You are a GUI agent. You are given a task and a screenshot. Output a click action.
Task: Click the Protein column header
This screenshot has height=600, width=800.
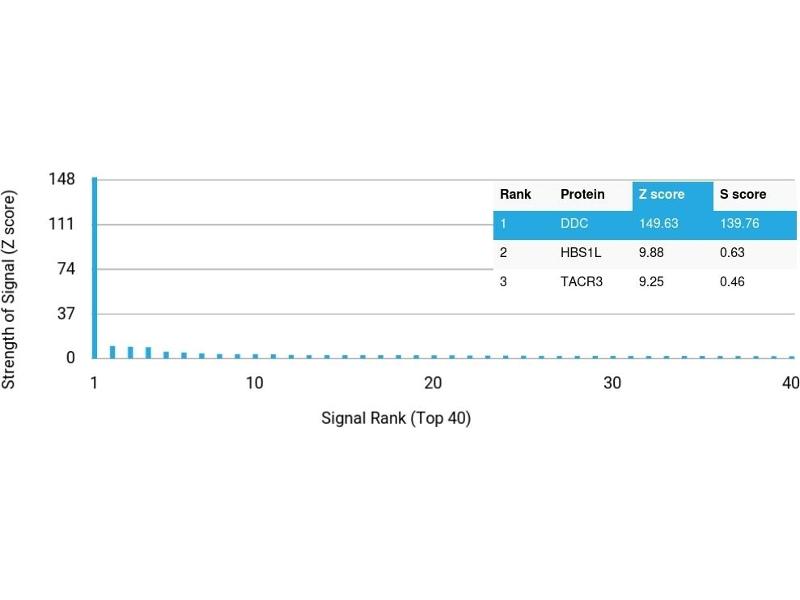click(x=582, y=194)
